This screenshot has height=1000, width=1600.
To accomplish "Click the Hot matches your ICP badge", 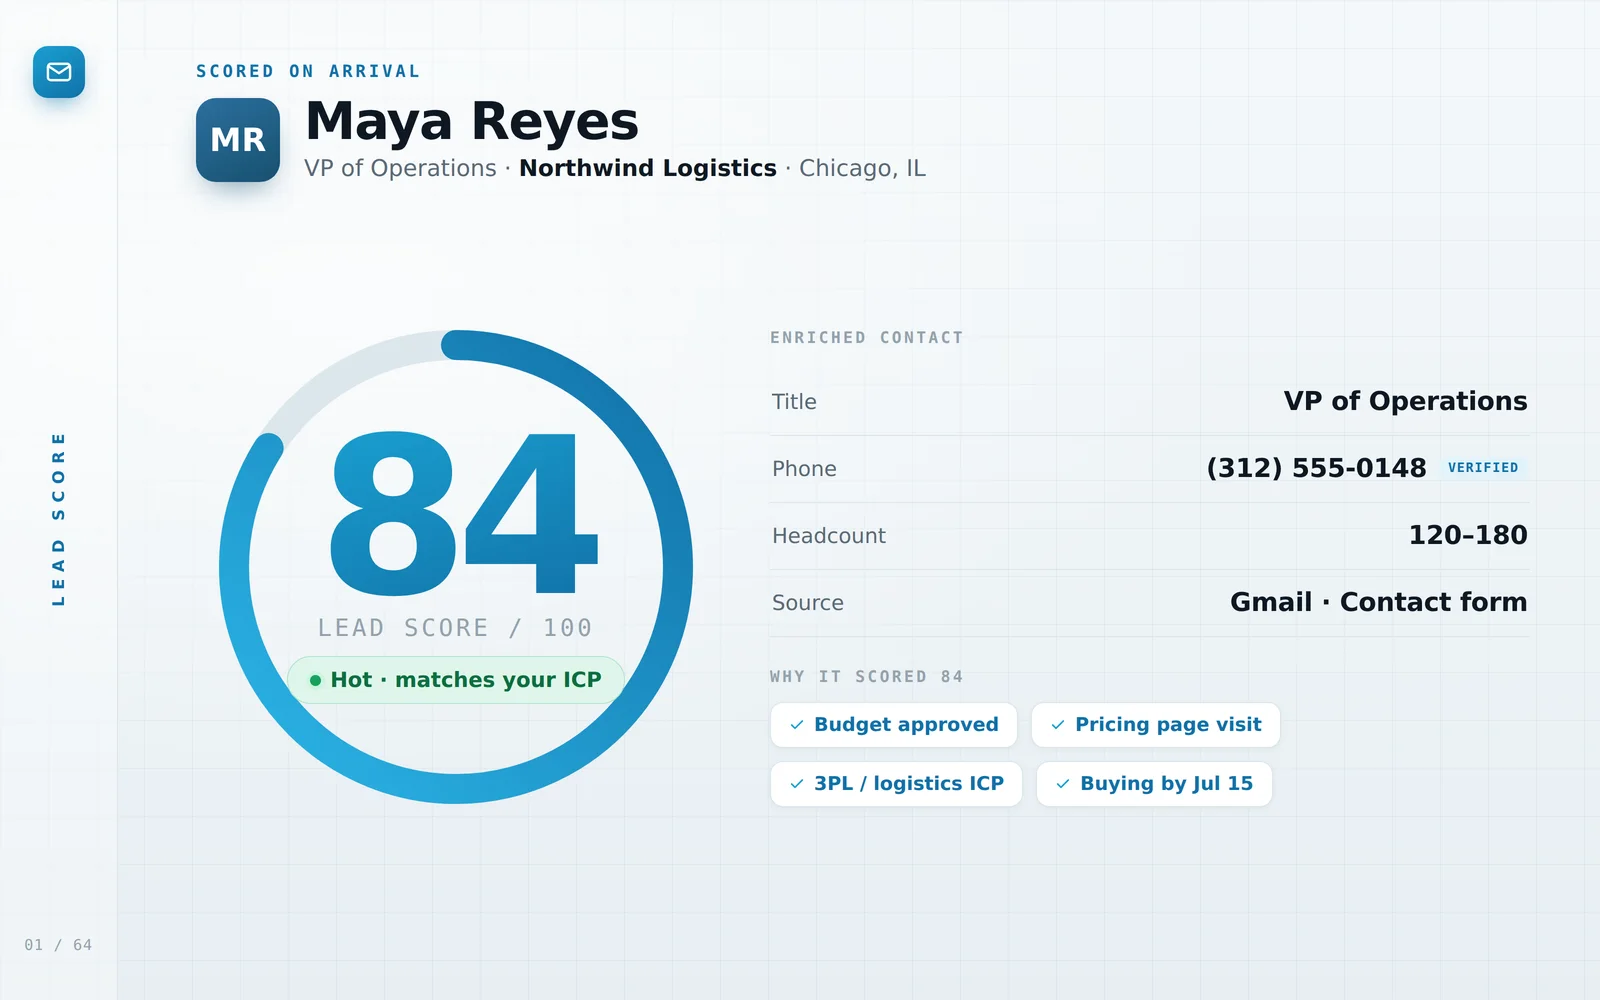I will pyautogui.click(x=456, y=680).
